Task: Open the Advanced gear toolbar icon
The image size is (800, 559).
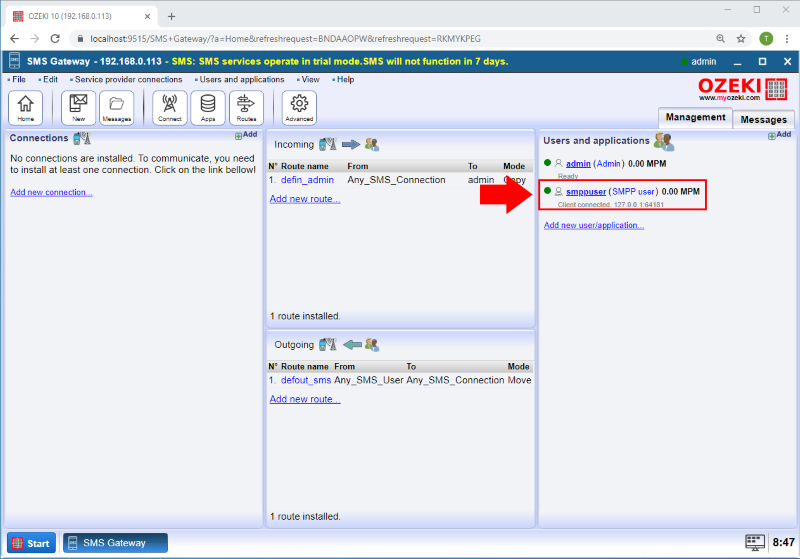Action: point(299,108)
